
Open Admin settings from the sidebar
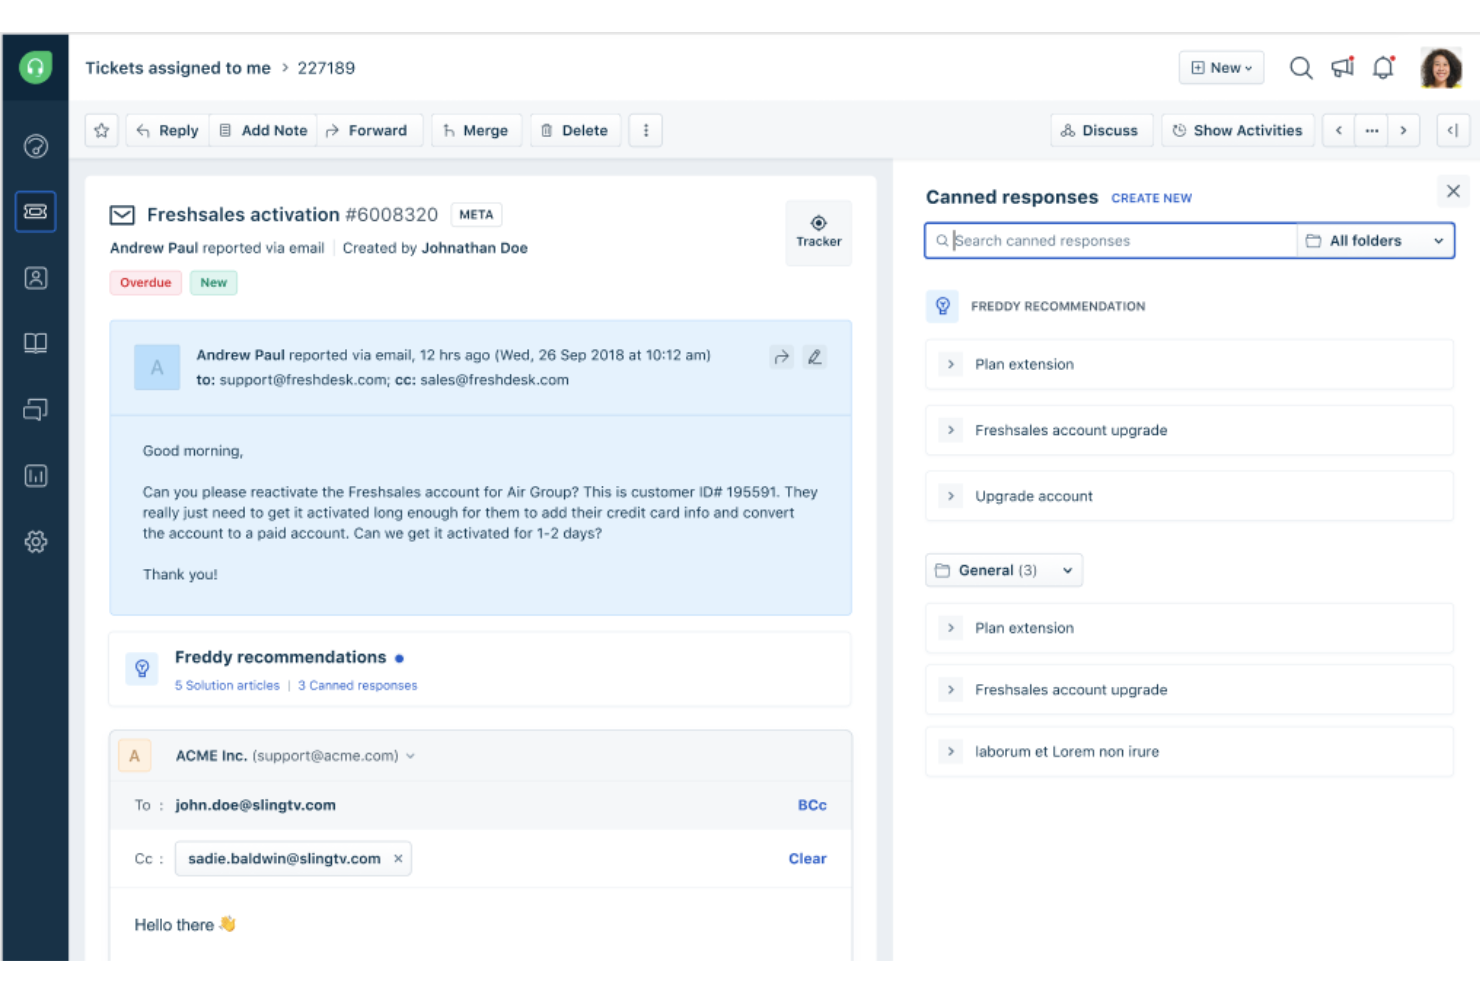coord(36,541)
